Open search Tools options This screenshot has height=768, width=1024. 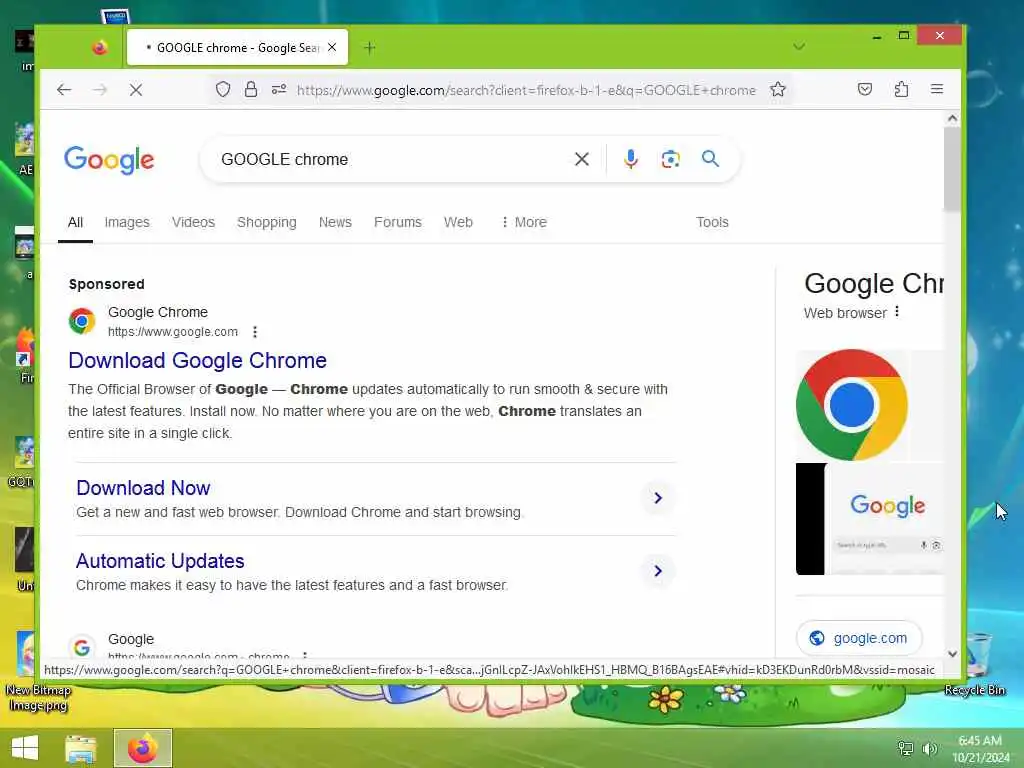point(712,223)
